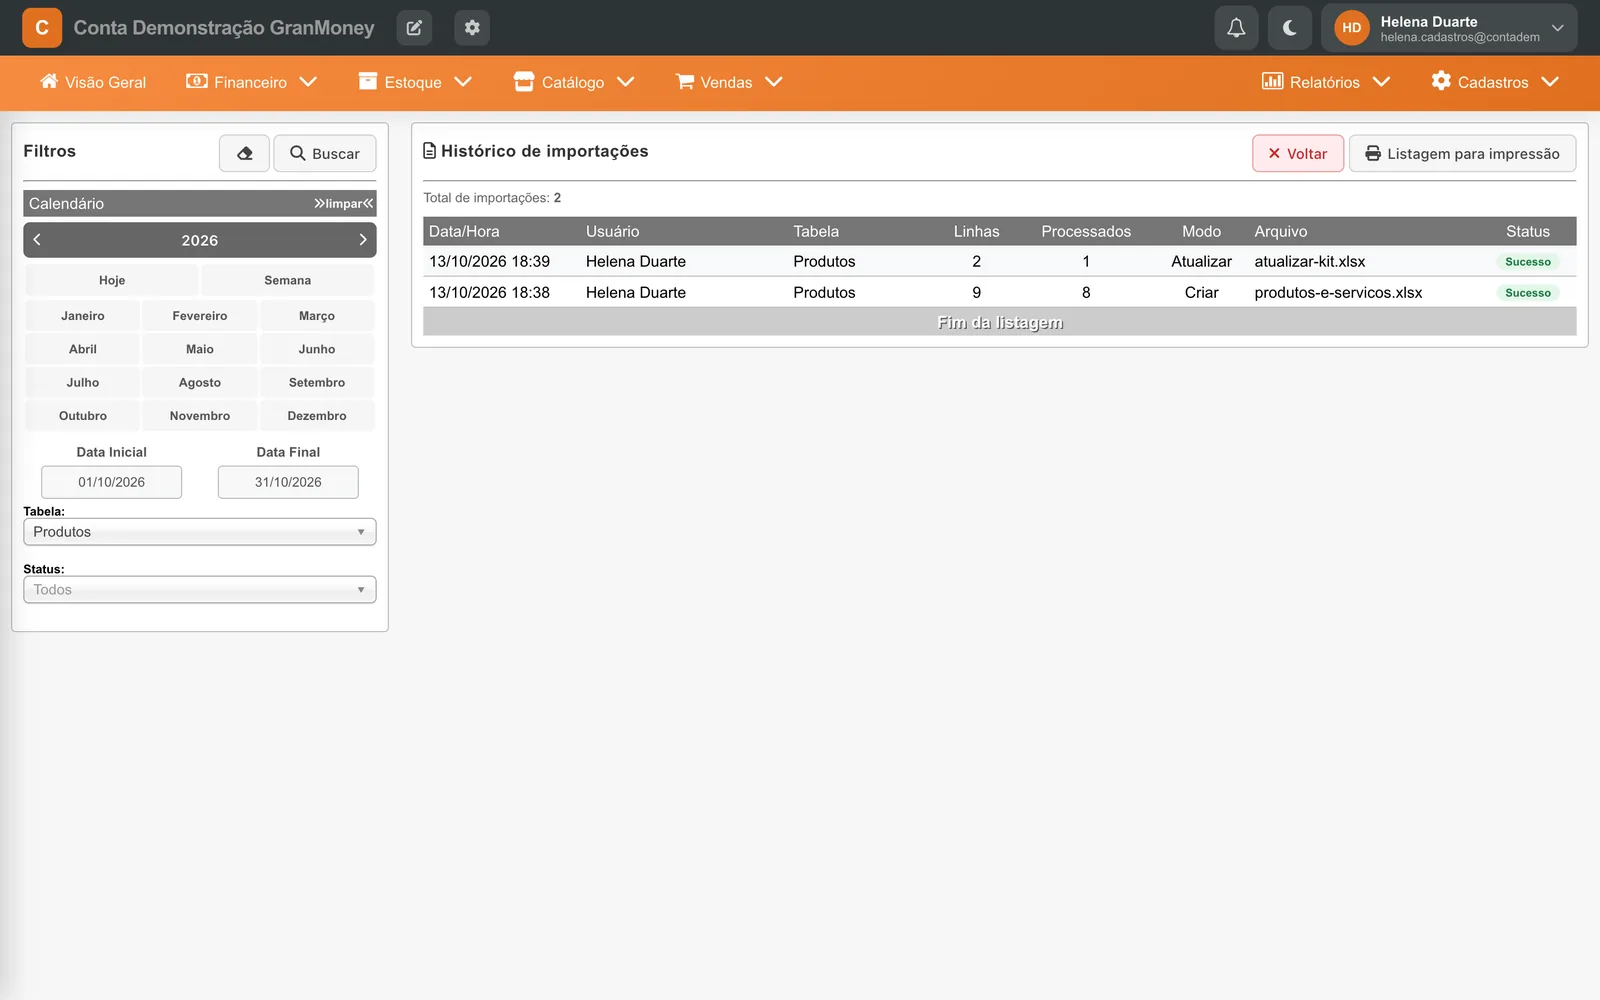Pick Janeiro in the calendar
This screenshot has width=1600, height=1000.
click(x=83, y=316)
